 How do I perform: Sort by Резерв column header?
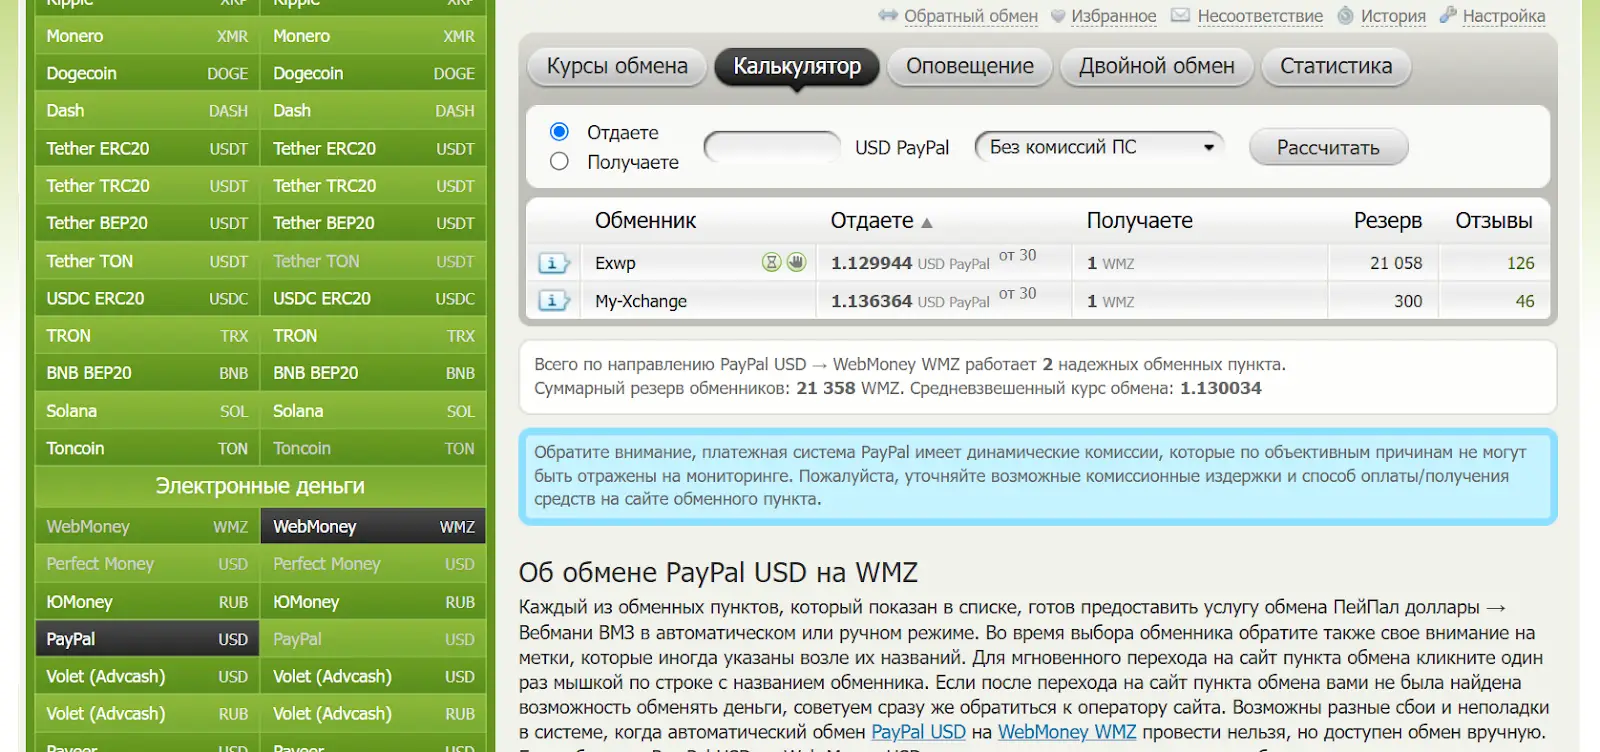click(x=1388, y=221)
